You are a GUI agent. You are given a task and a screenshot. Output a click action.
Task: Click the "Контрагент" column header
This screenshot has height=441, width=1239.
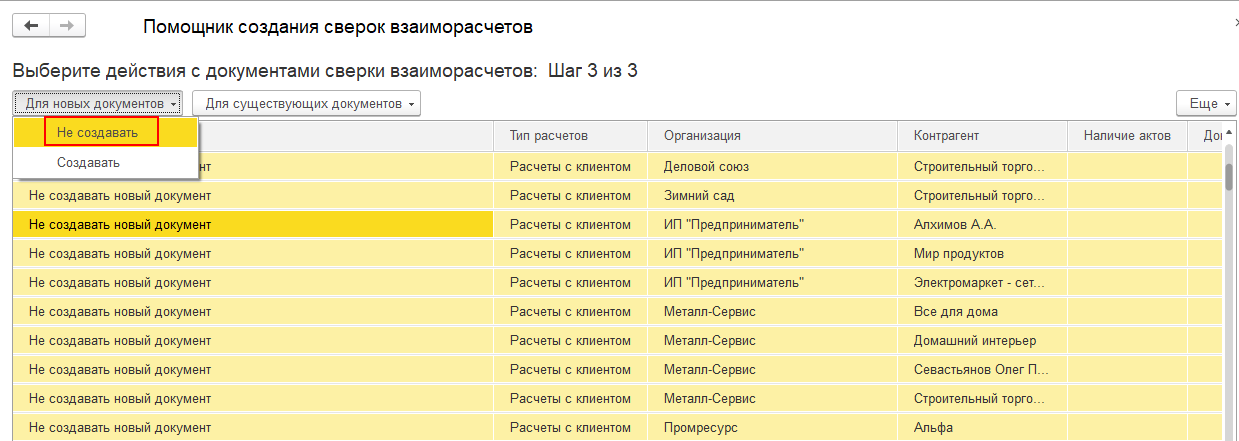tap(945, 136)
